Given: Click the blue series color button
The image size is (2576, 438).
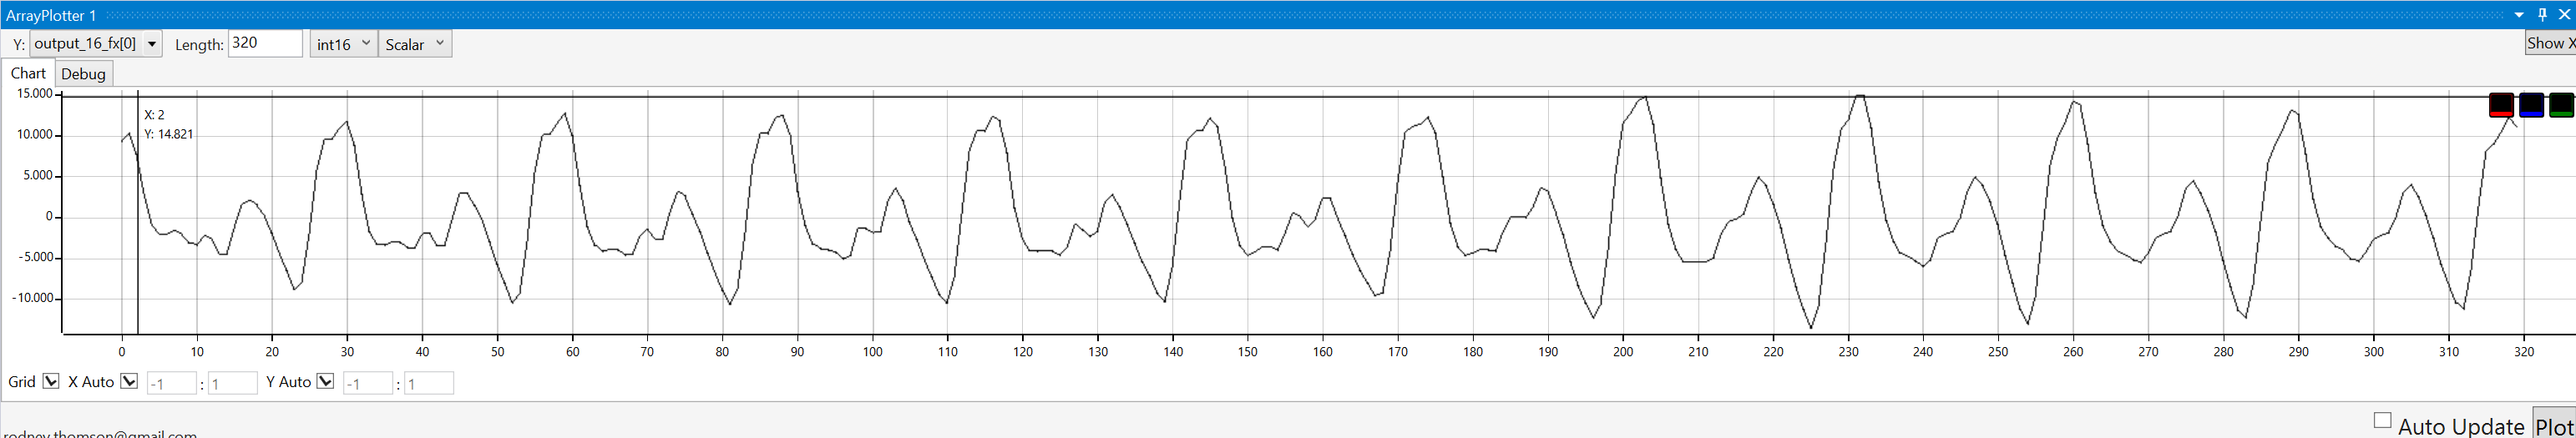Looking at the screenshot, I should 2531,105.
